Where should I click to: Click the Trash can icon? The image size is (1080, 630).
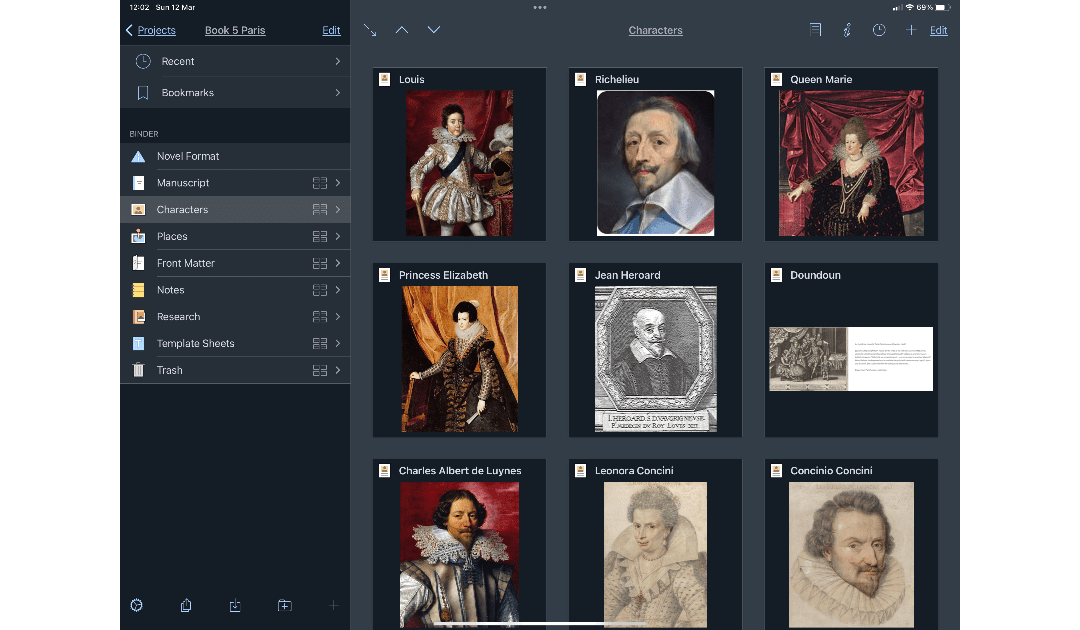click(138, 370)
